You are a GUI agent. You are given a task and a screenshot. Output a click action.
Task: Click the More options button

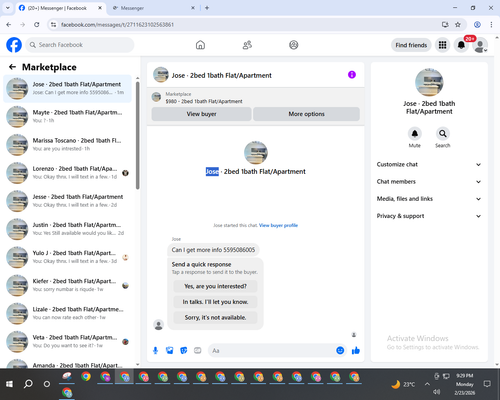click(x=306, y=114)
